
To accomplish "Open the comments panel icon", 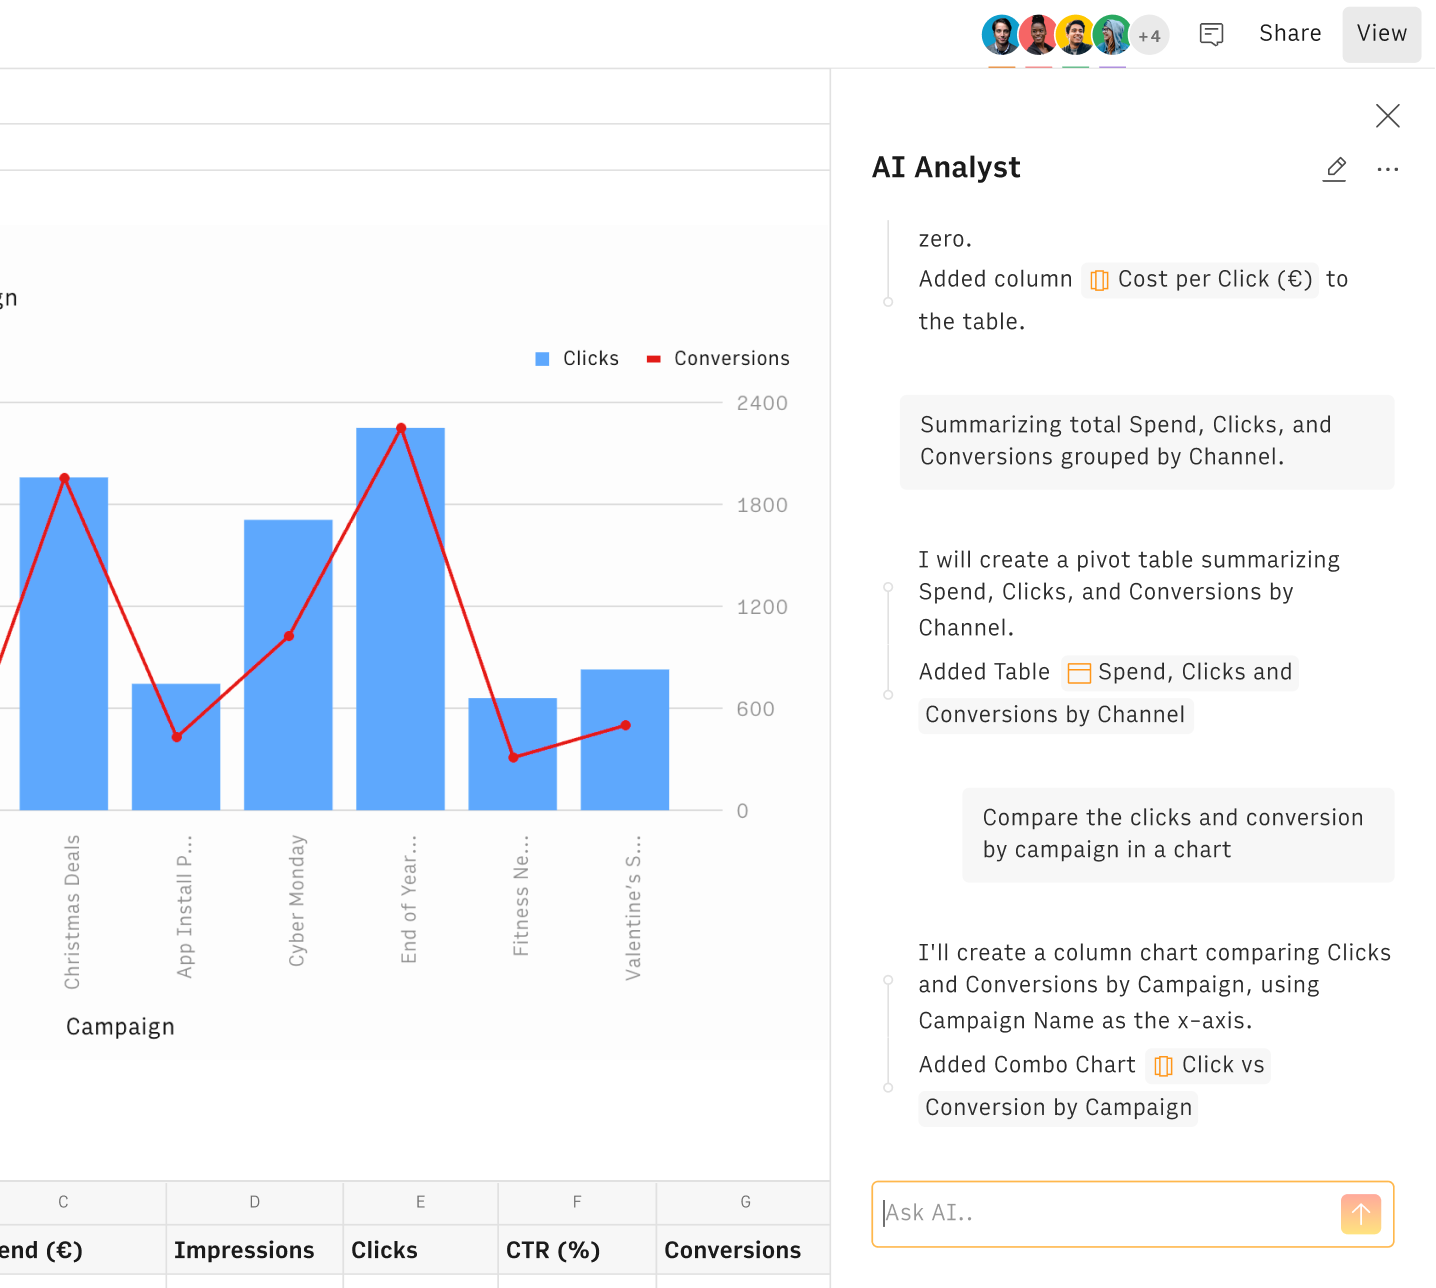I will coord(1211,34).
